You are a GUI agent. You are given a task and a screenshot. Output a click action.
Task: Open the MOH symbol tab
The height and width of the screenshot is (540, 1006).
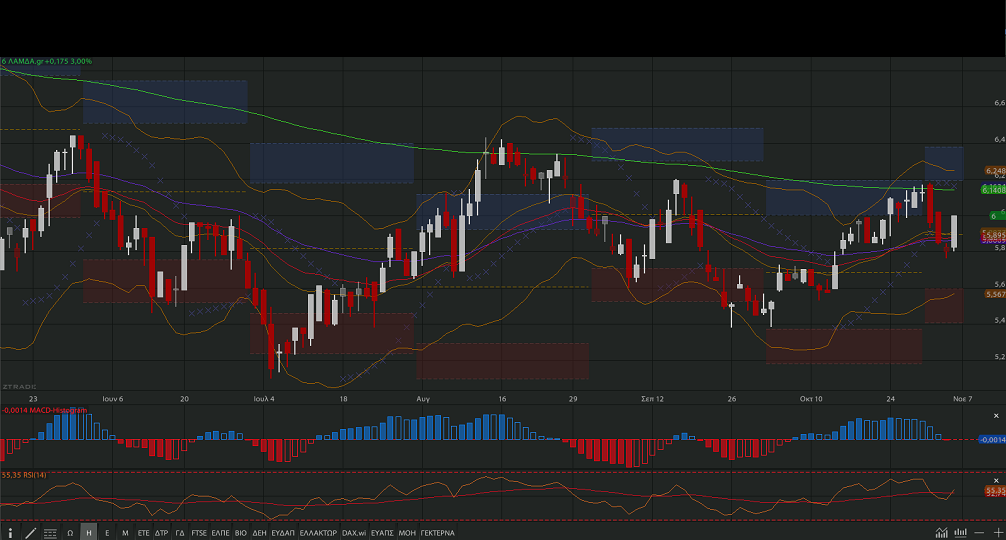[x=407, y=532]
